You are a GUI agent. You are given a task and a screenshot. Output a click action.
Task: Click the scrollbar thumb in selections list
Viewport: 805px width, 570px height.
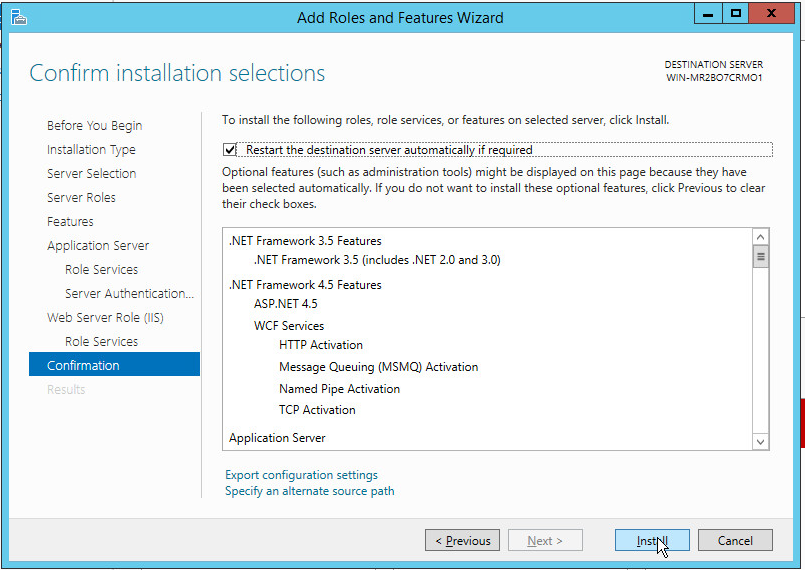coord(760,257)
